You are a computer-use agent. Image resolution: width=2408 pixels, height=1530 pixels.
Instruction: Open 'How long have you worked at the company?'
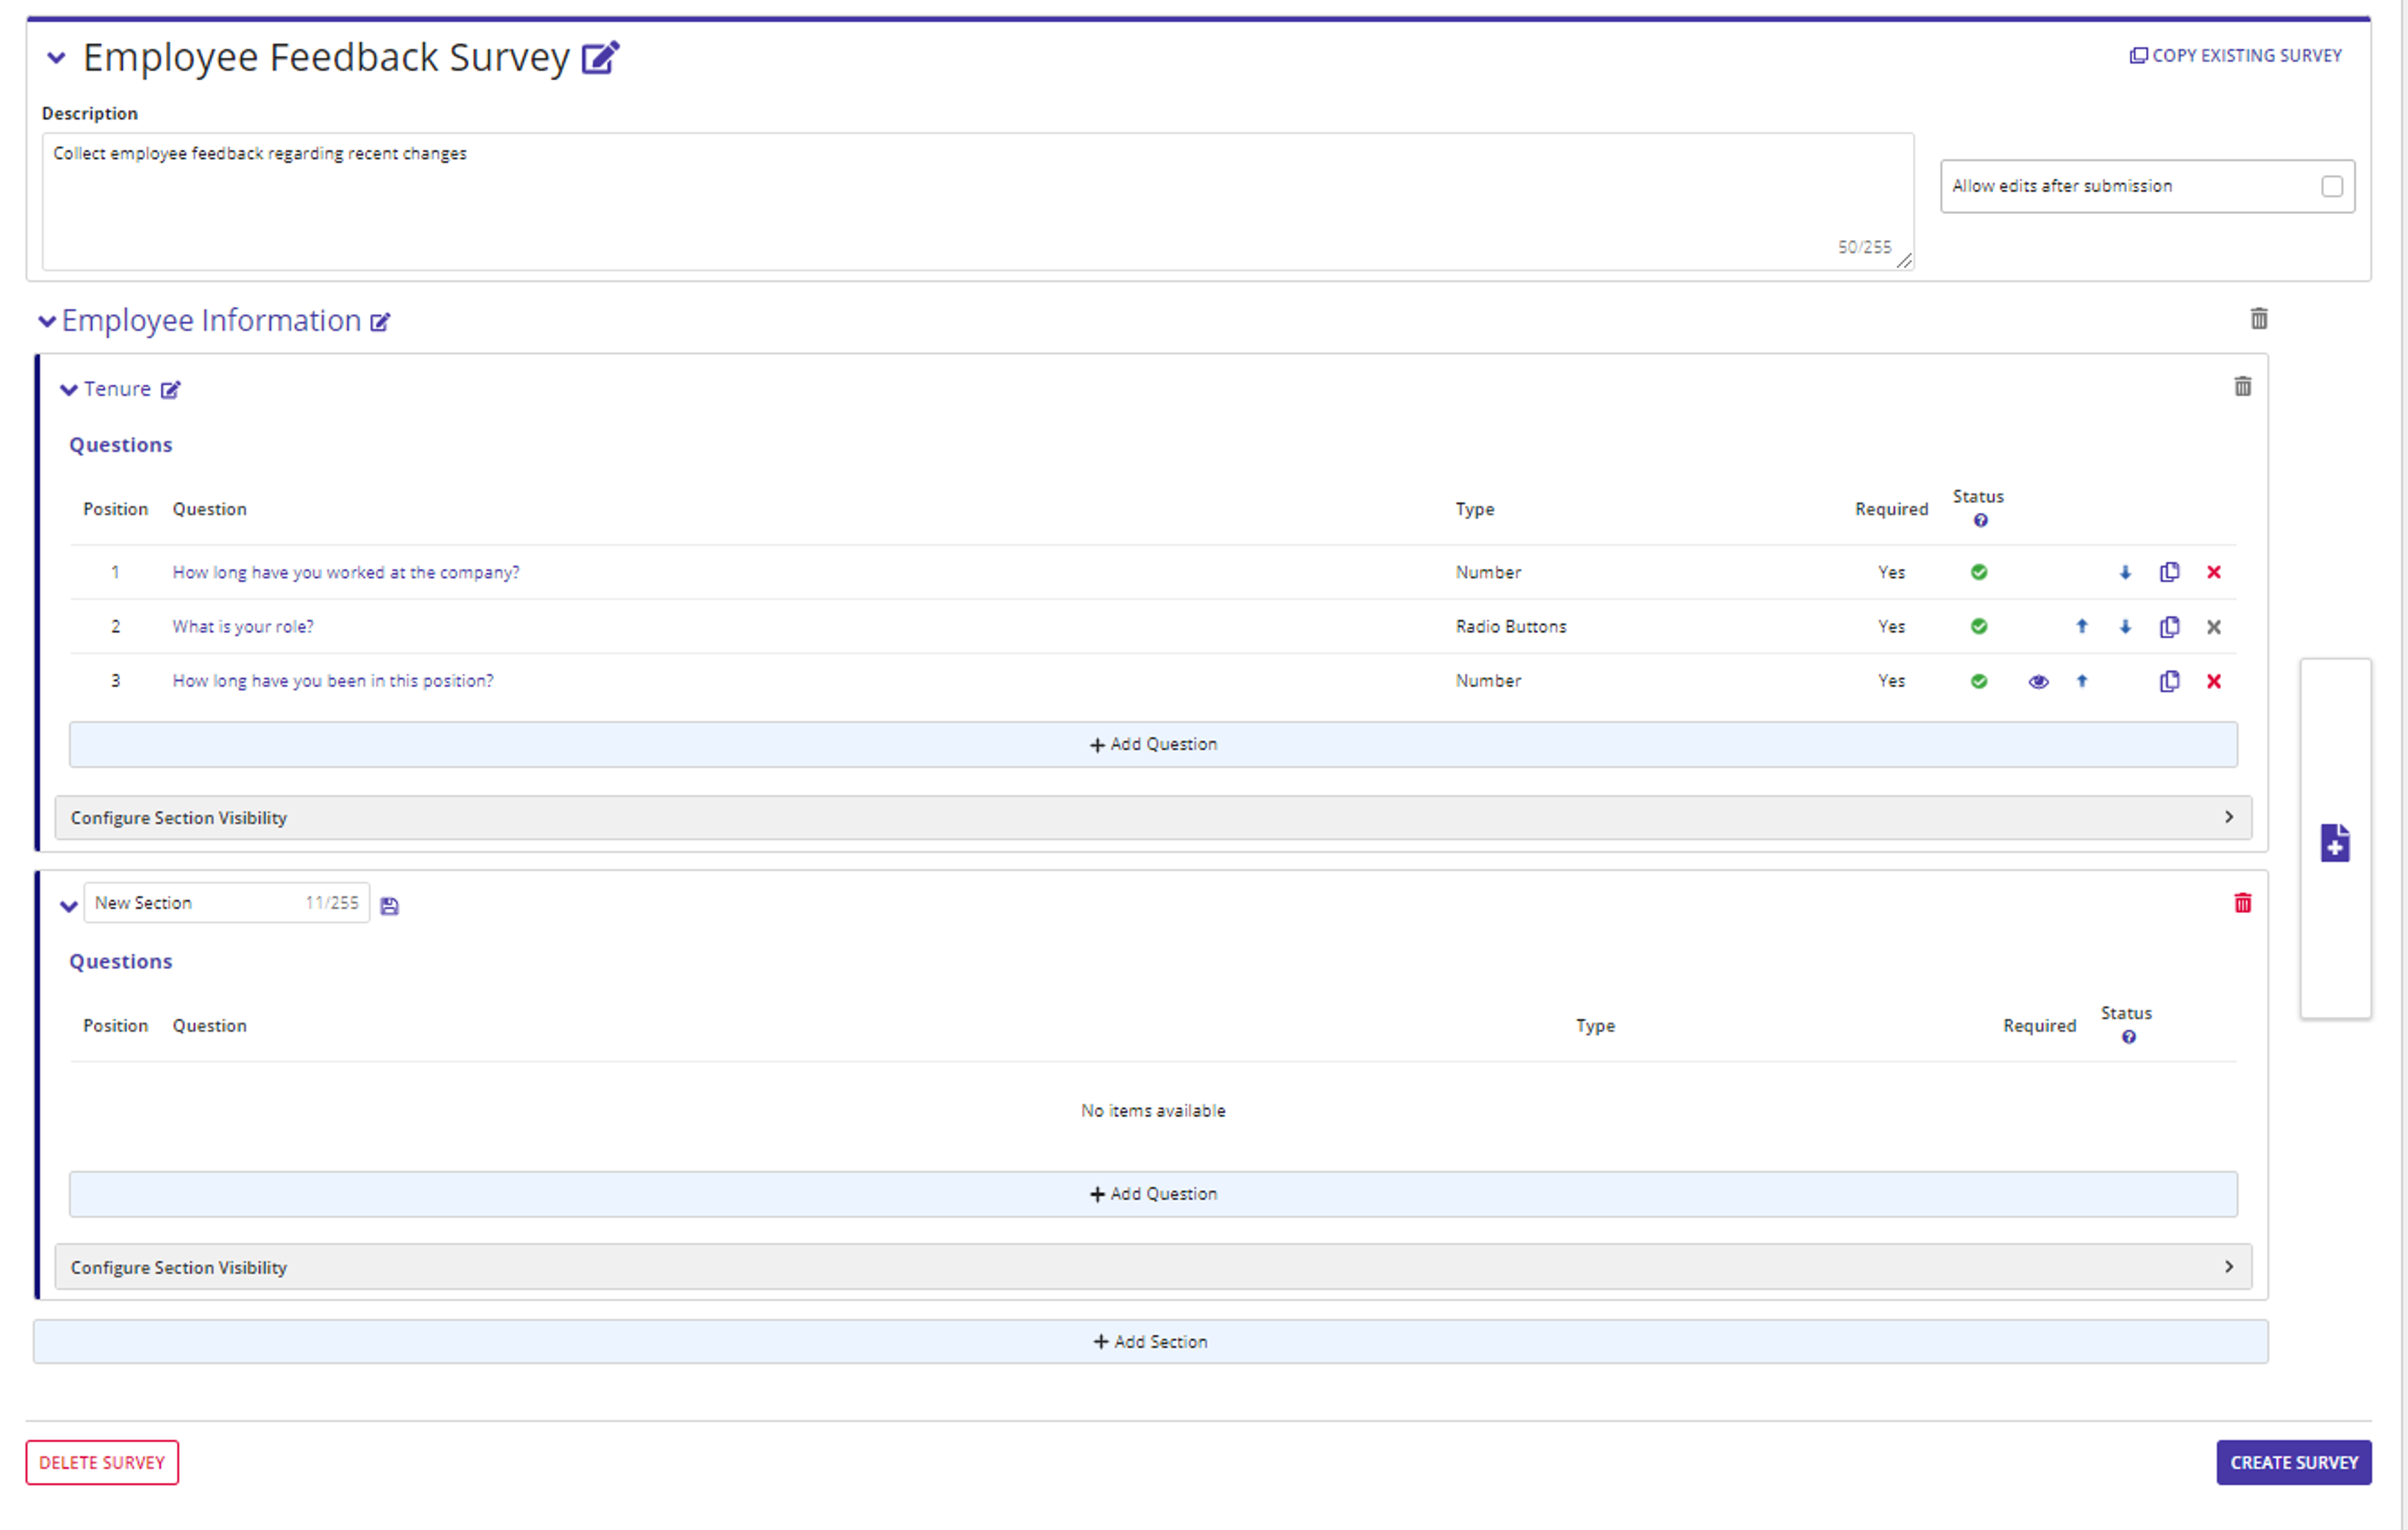click(x=346, y=573)
